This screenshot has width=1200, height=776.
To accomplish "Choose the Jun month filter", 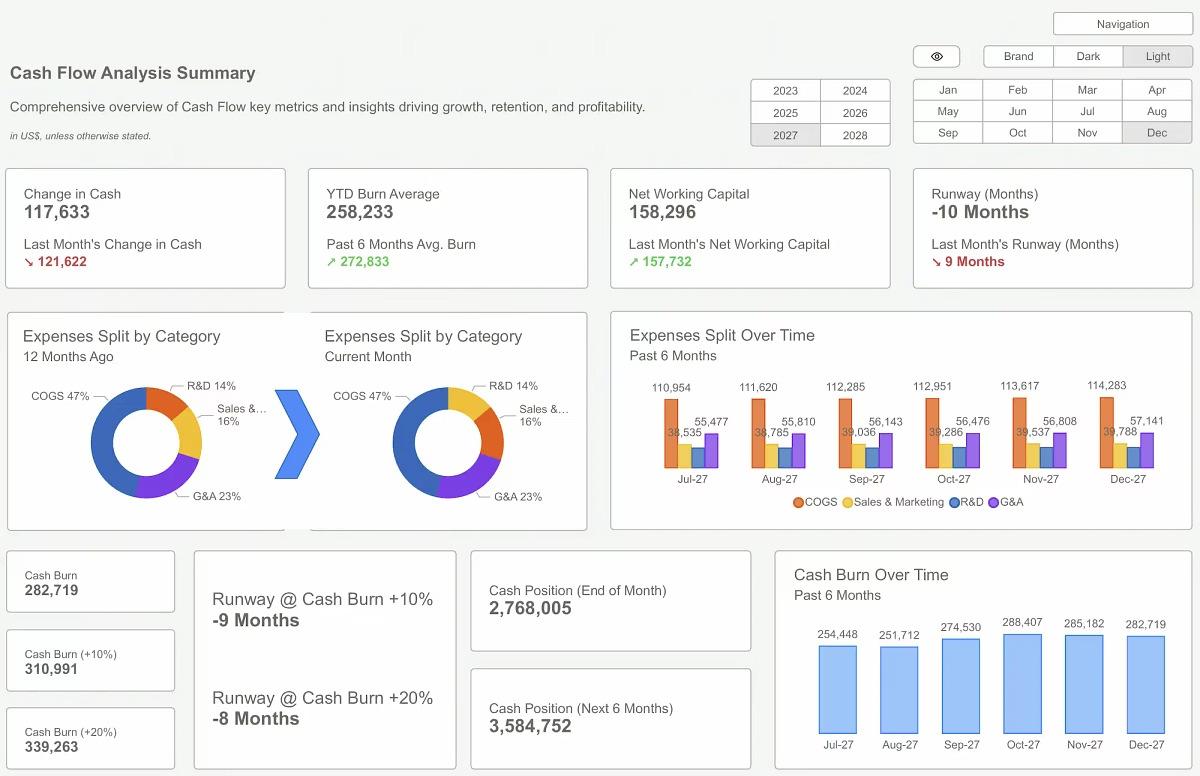I will point(1018,111).
